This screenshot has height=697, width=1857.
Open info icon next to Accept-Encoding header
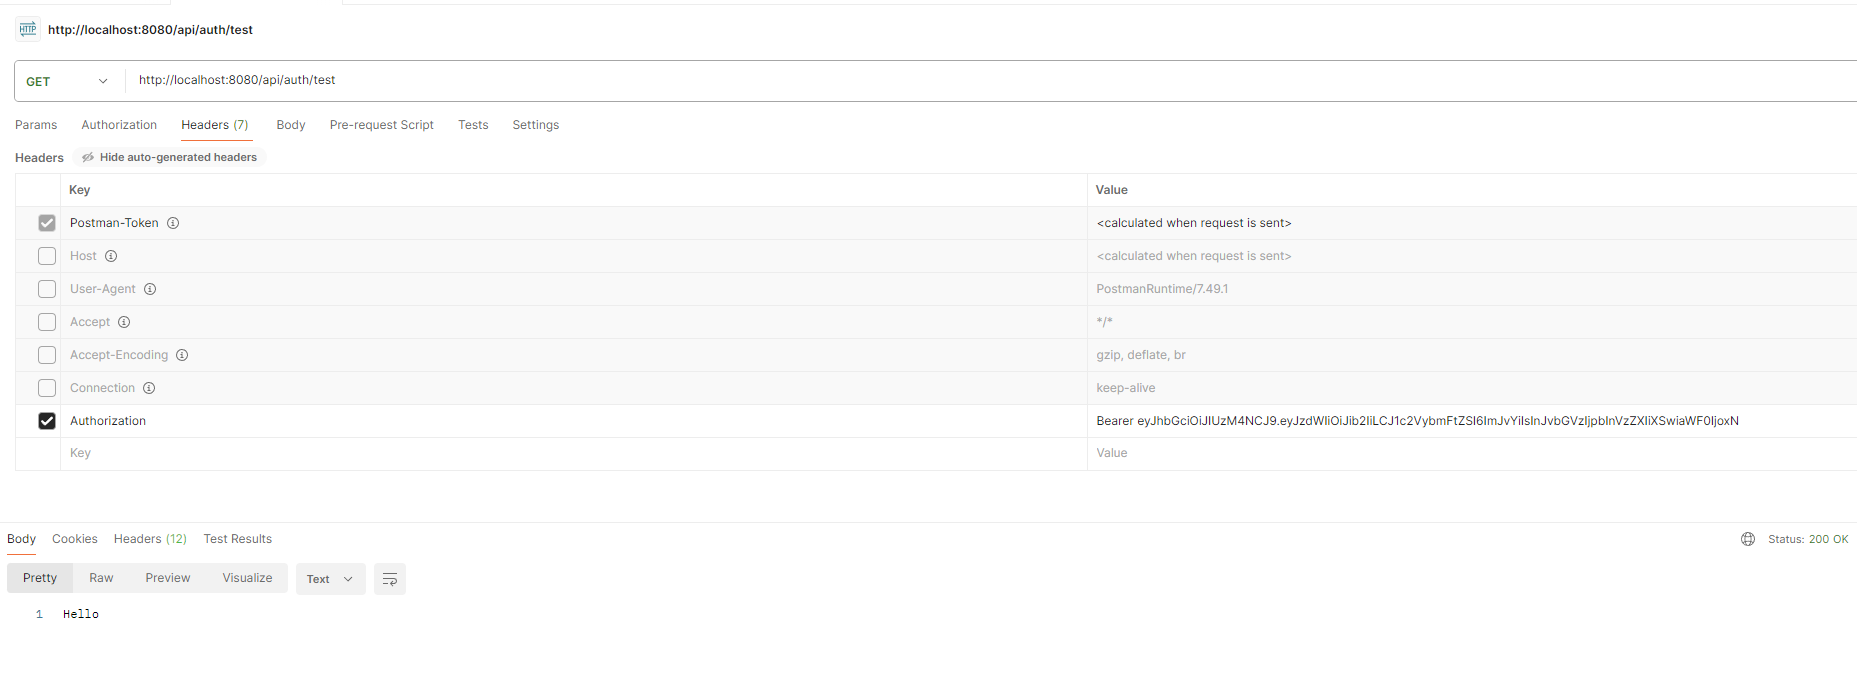click(182, 355)
